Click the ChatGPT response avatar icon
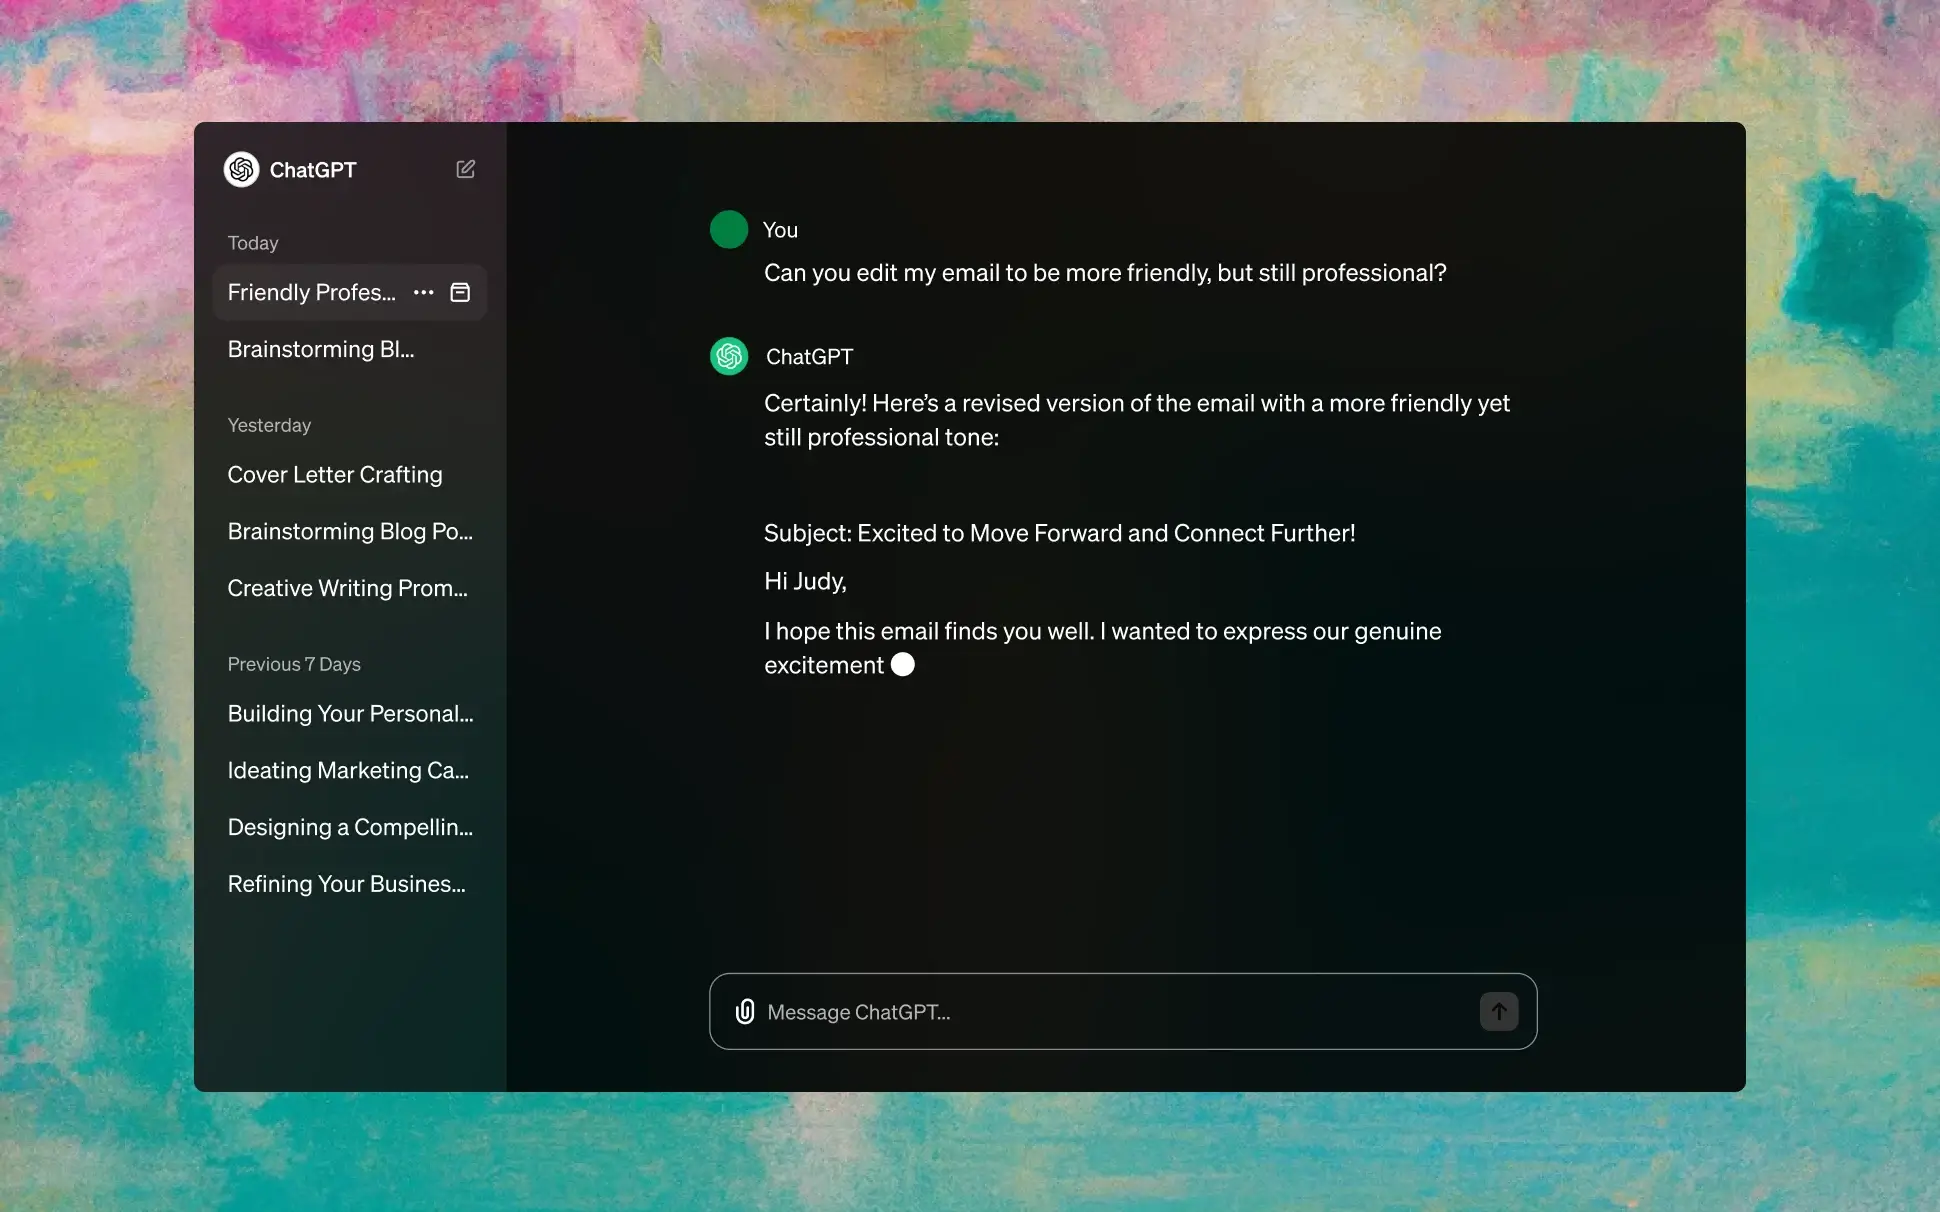 [729, 356]
